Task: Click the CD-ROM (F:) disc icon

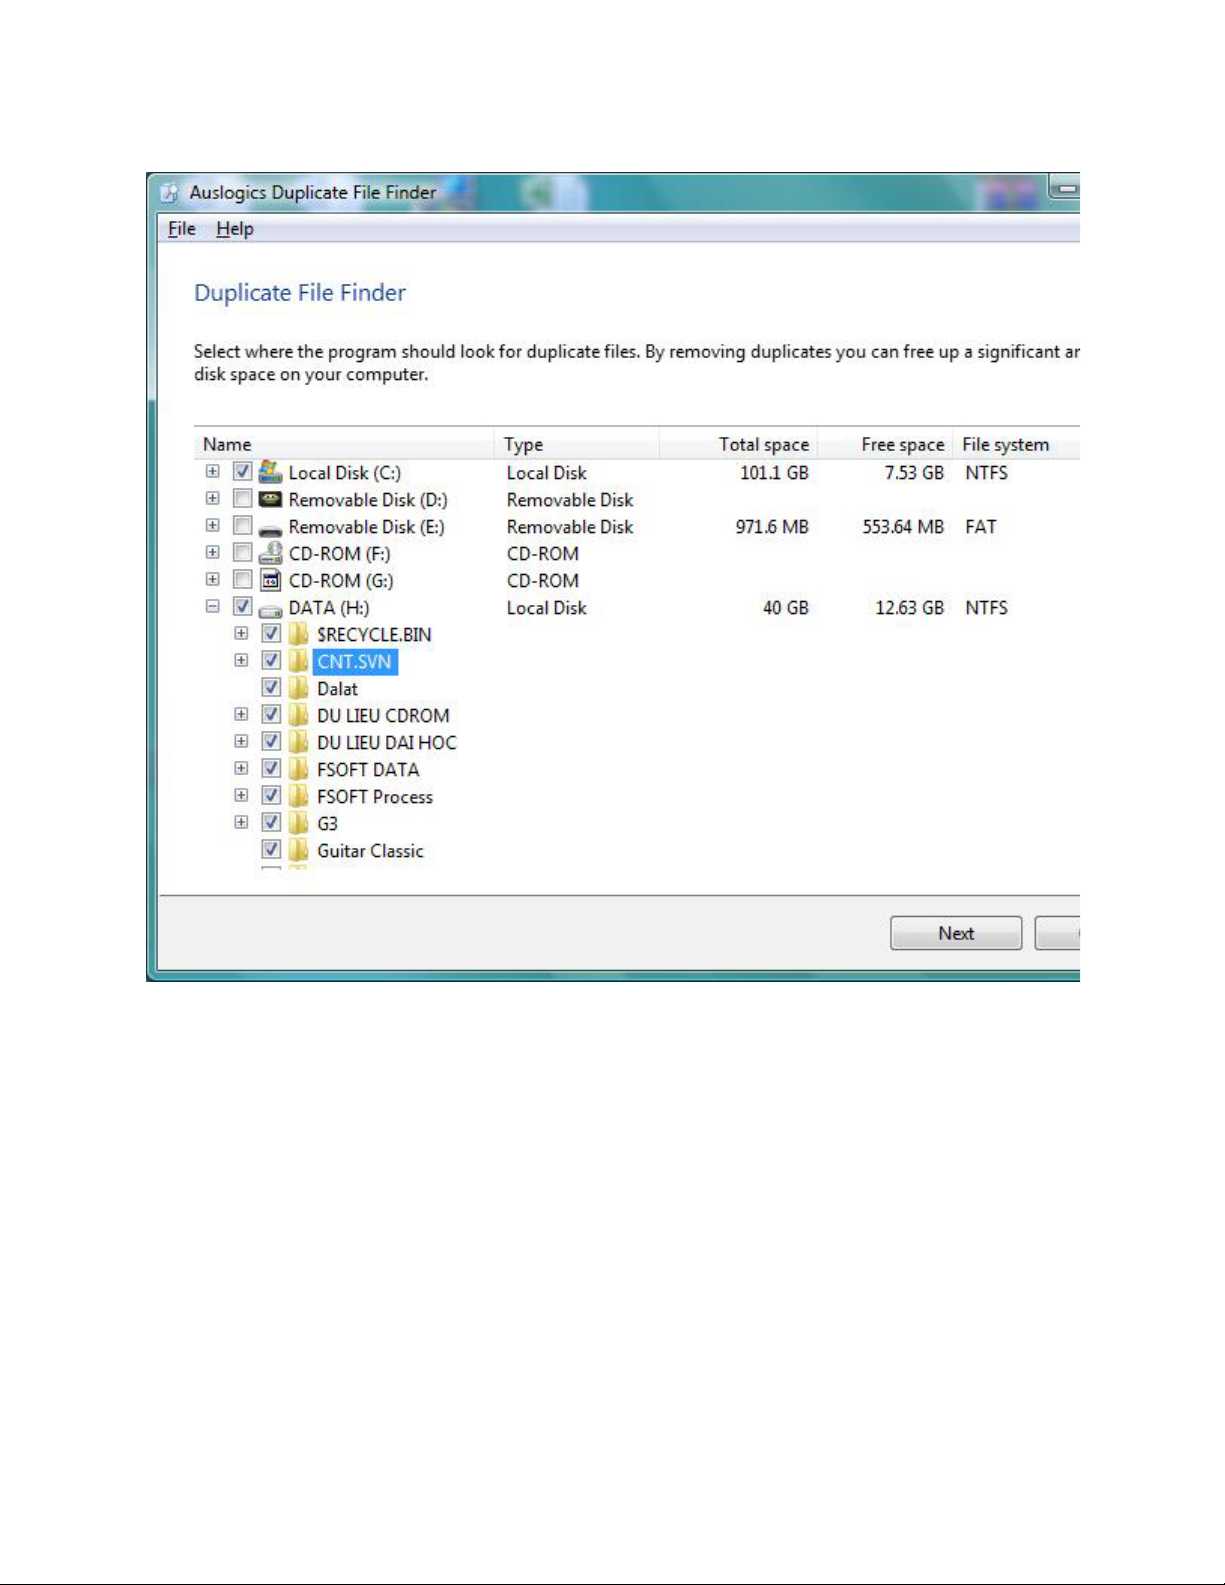Action: point(270,553)
